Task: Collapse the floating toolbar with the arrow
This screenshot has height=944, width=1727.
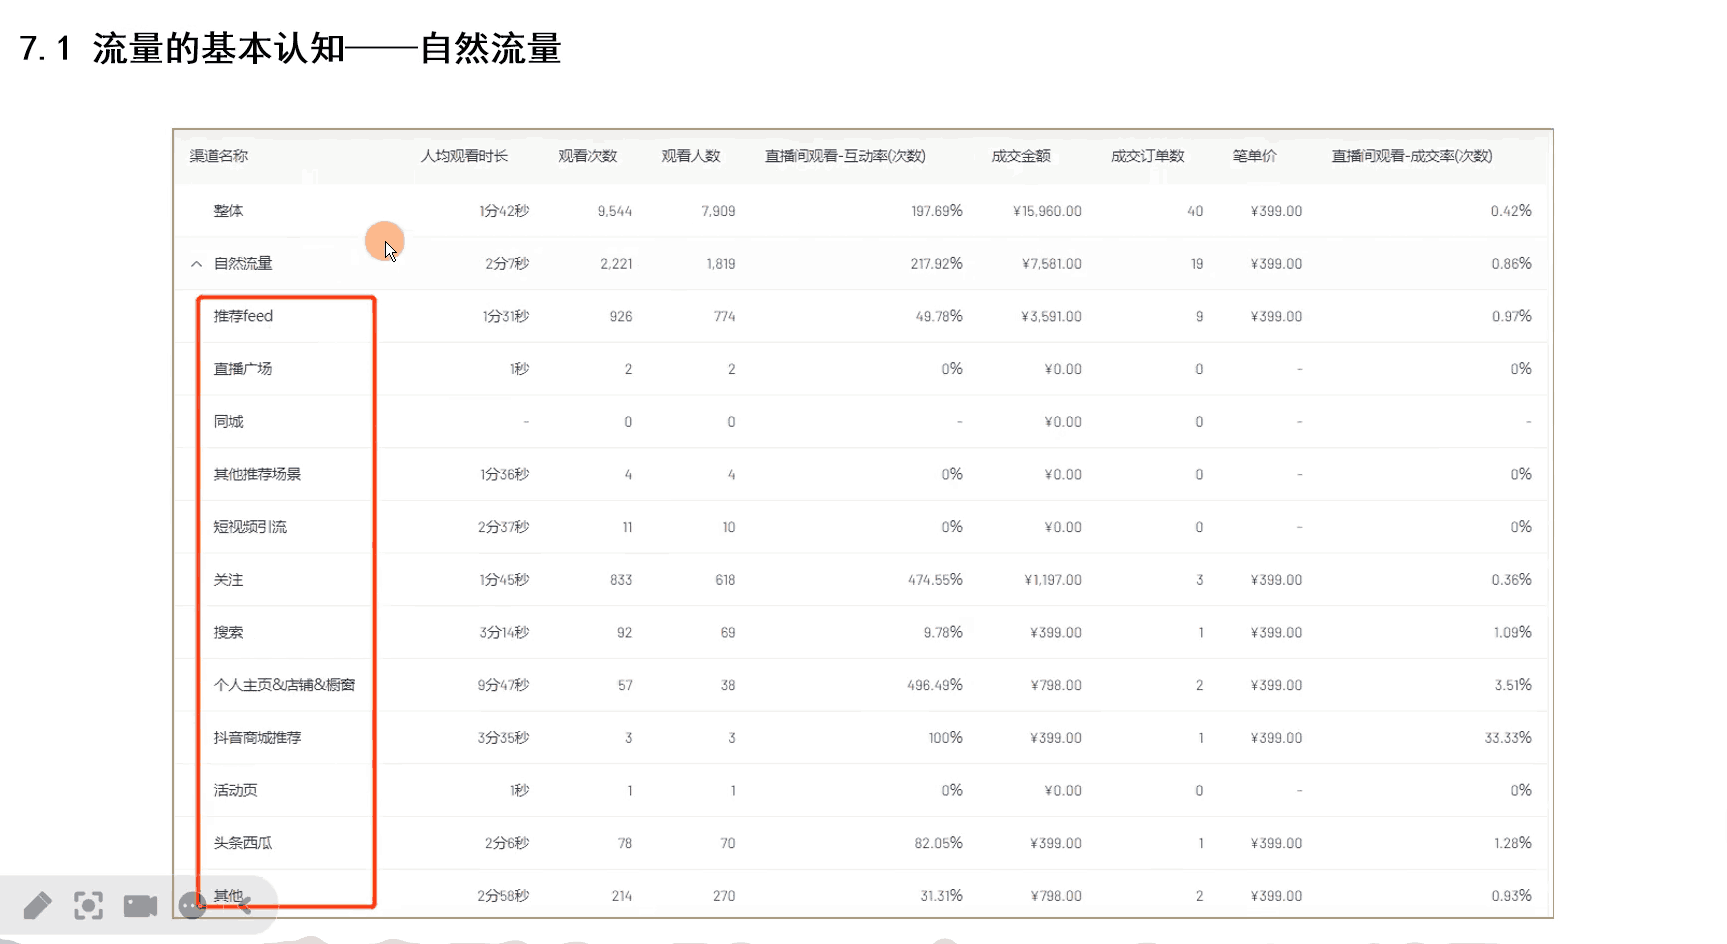Action: [x=245, y=905]
